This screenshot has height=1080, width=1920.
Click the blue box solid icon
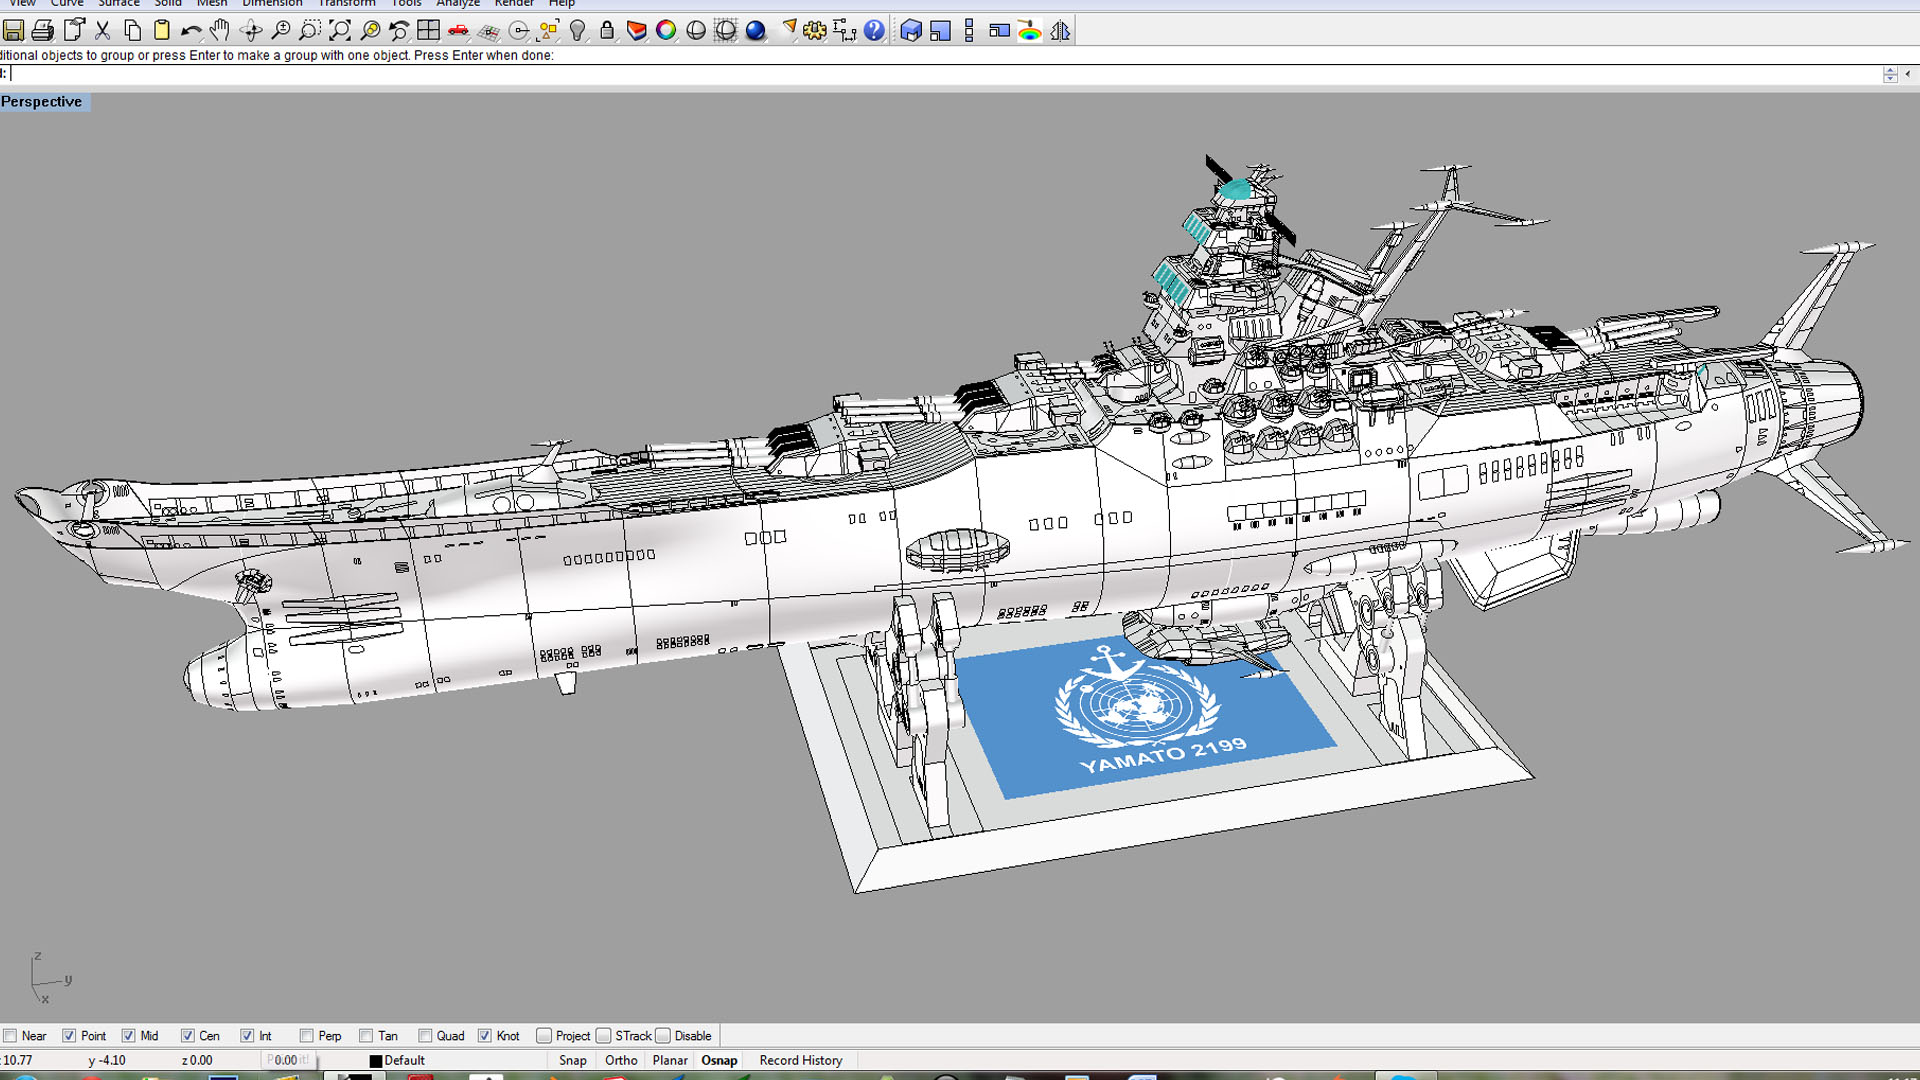point(911,31)
